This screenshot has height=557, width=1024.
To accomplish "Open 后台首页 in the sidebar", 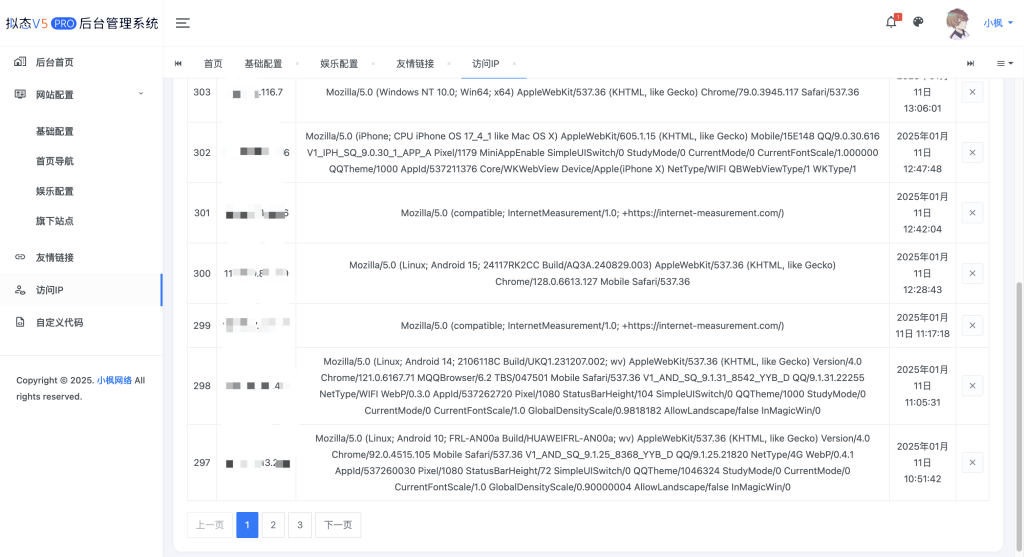I will pos(81,62).
